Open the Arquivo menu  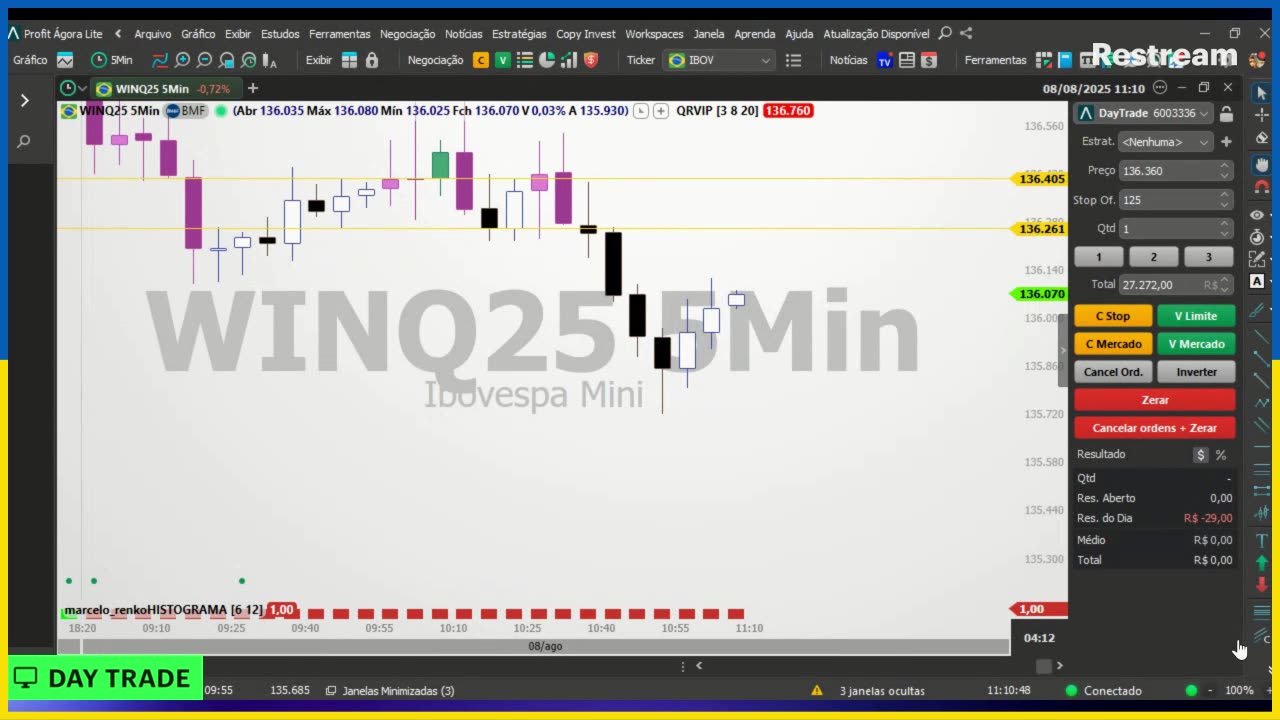pyautogui.click(x=153, y=33)
